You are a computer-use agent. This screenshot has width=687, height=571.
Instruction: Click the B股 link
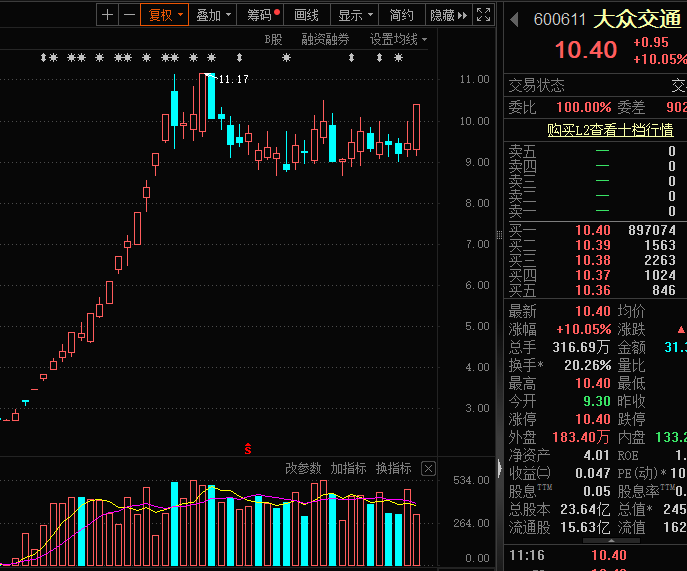coord(273,40)
